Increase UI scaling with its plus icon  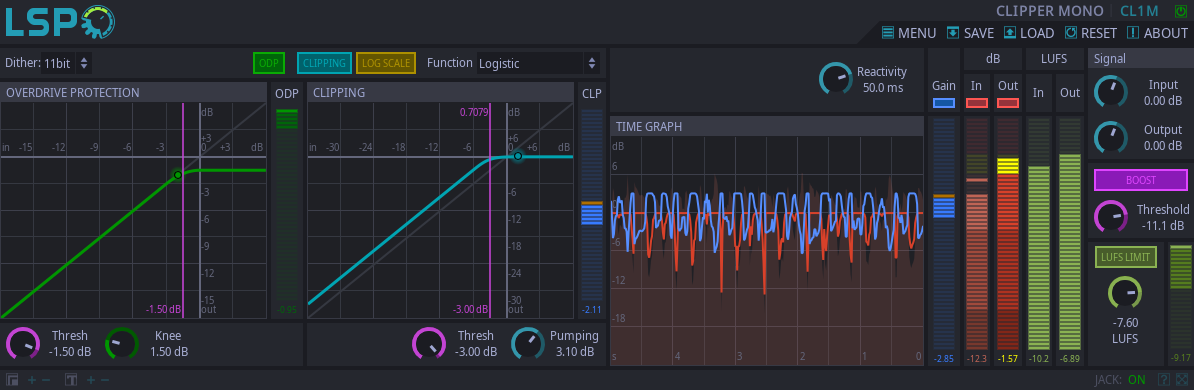coord(32,379)
